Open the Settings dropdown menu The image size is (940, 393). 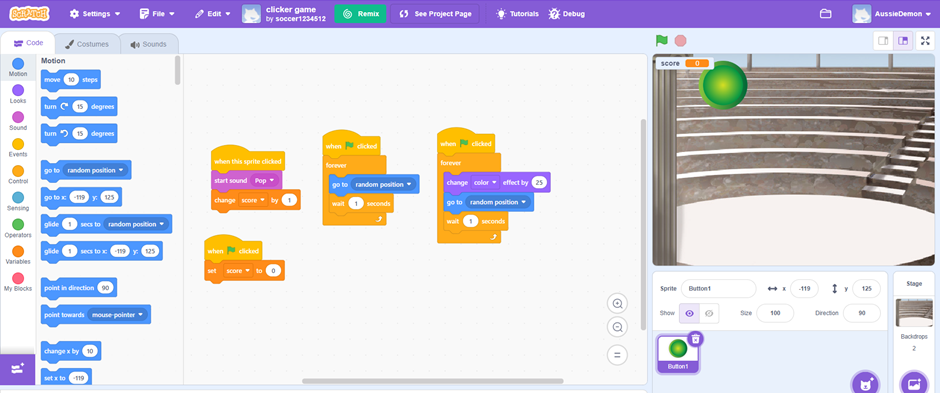coord(95,14)
